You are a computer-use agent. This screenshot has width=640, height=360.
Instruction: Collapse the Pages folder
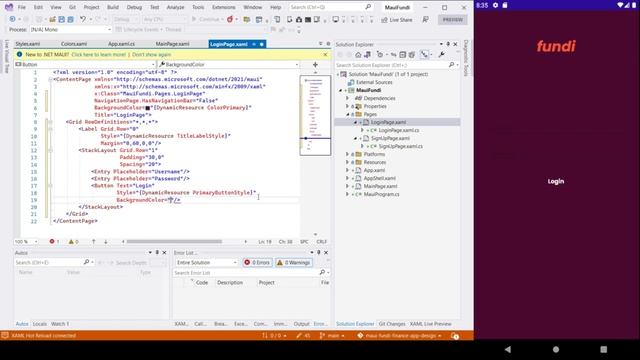click(x=347, y=114)
